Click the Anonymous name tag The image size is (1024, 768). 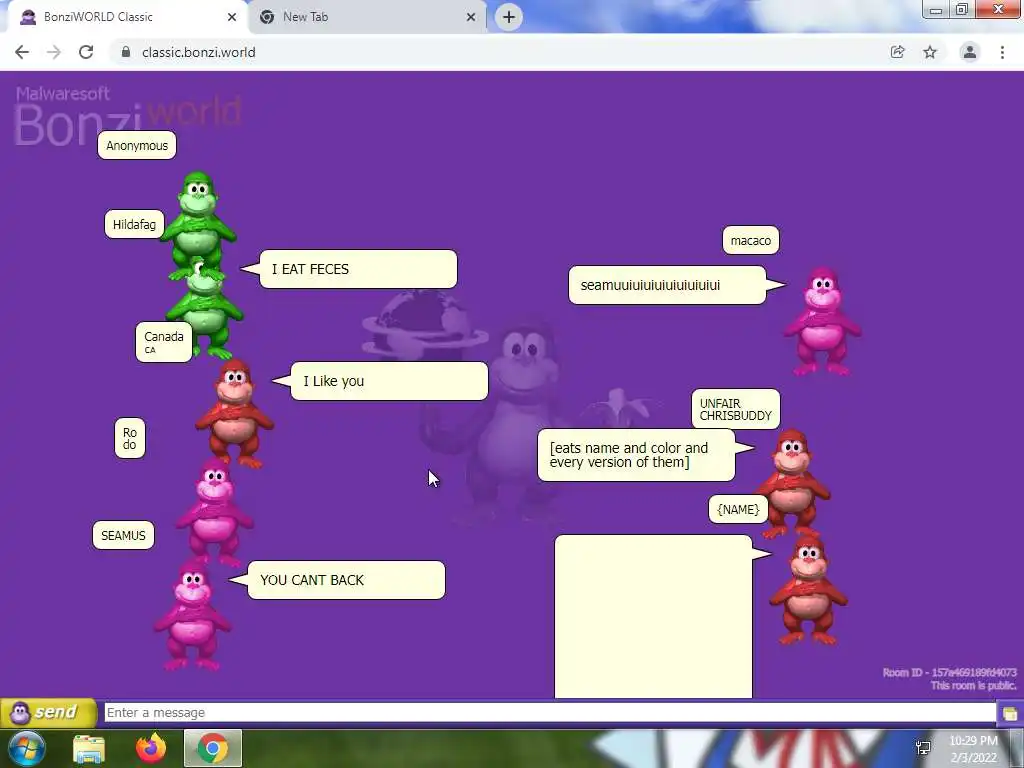click(136, 145)
